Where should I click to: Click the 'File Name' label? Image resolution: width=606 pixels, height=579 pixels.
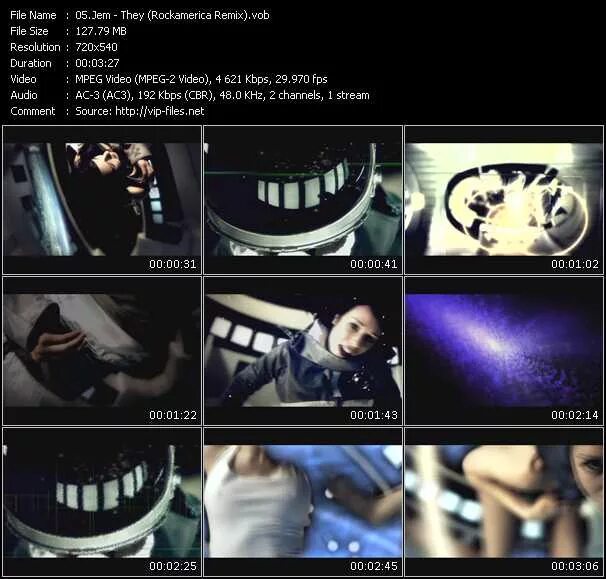coord(33,15)
